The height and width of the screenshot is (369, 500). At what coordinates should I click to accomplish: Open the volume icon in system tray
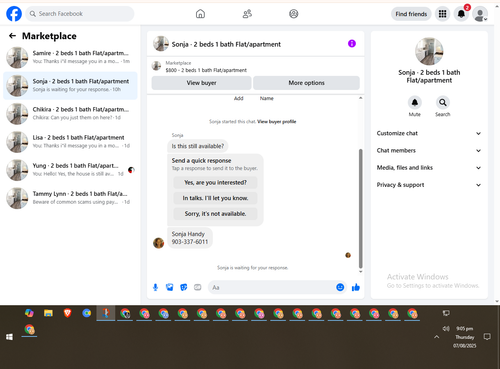tap(446, 329)
